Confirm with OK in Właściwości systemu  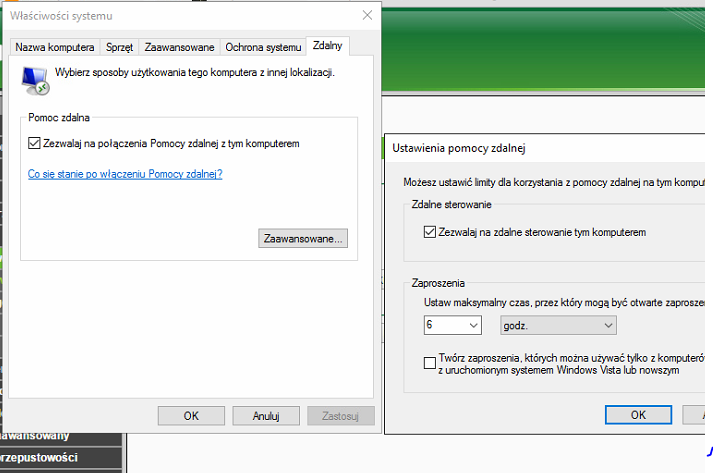point(191,416)
